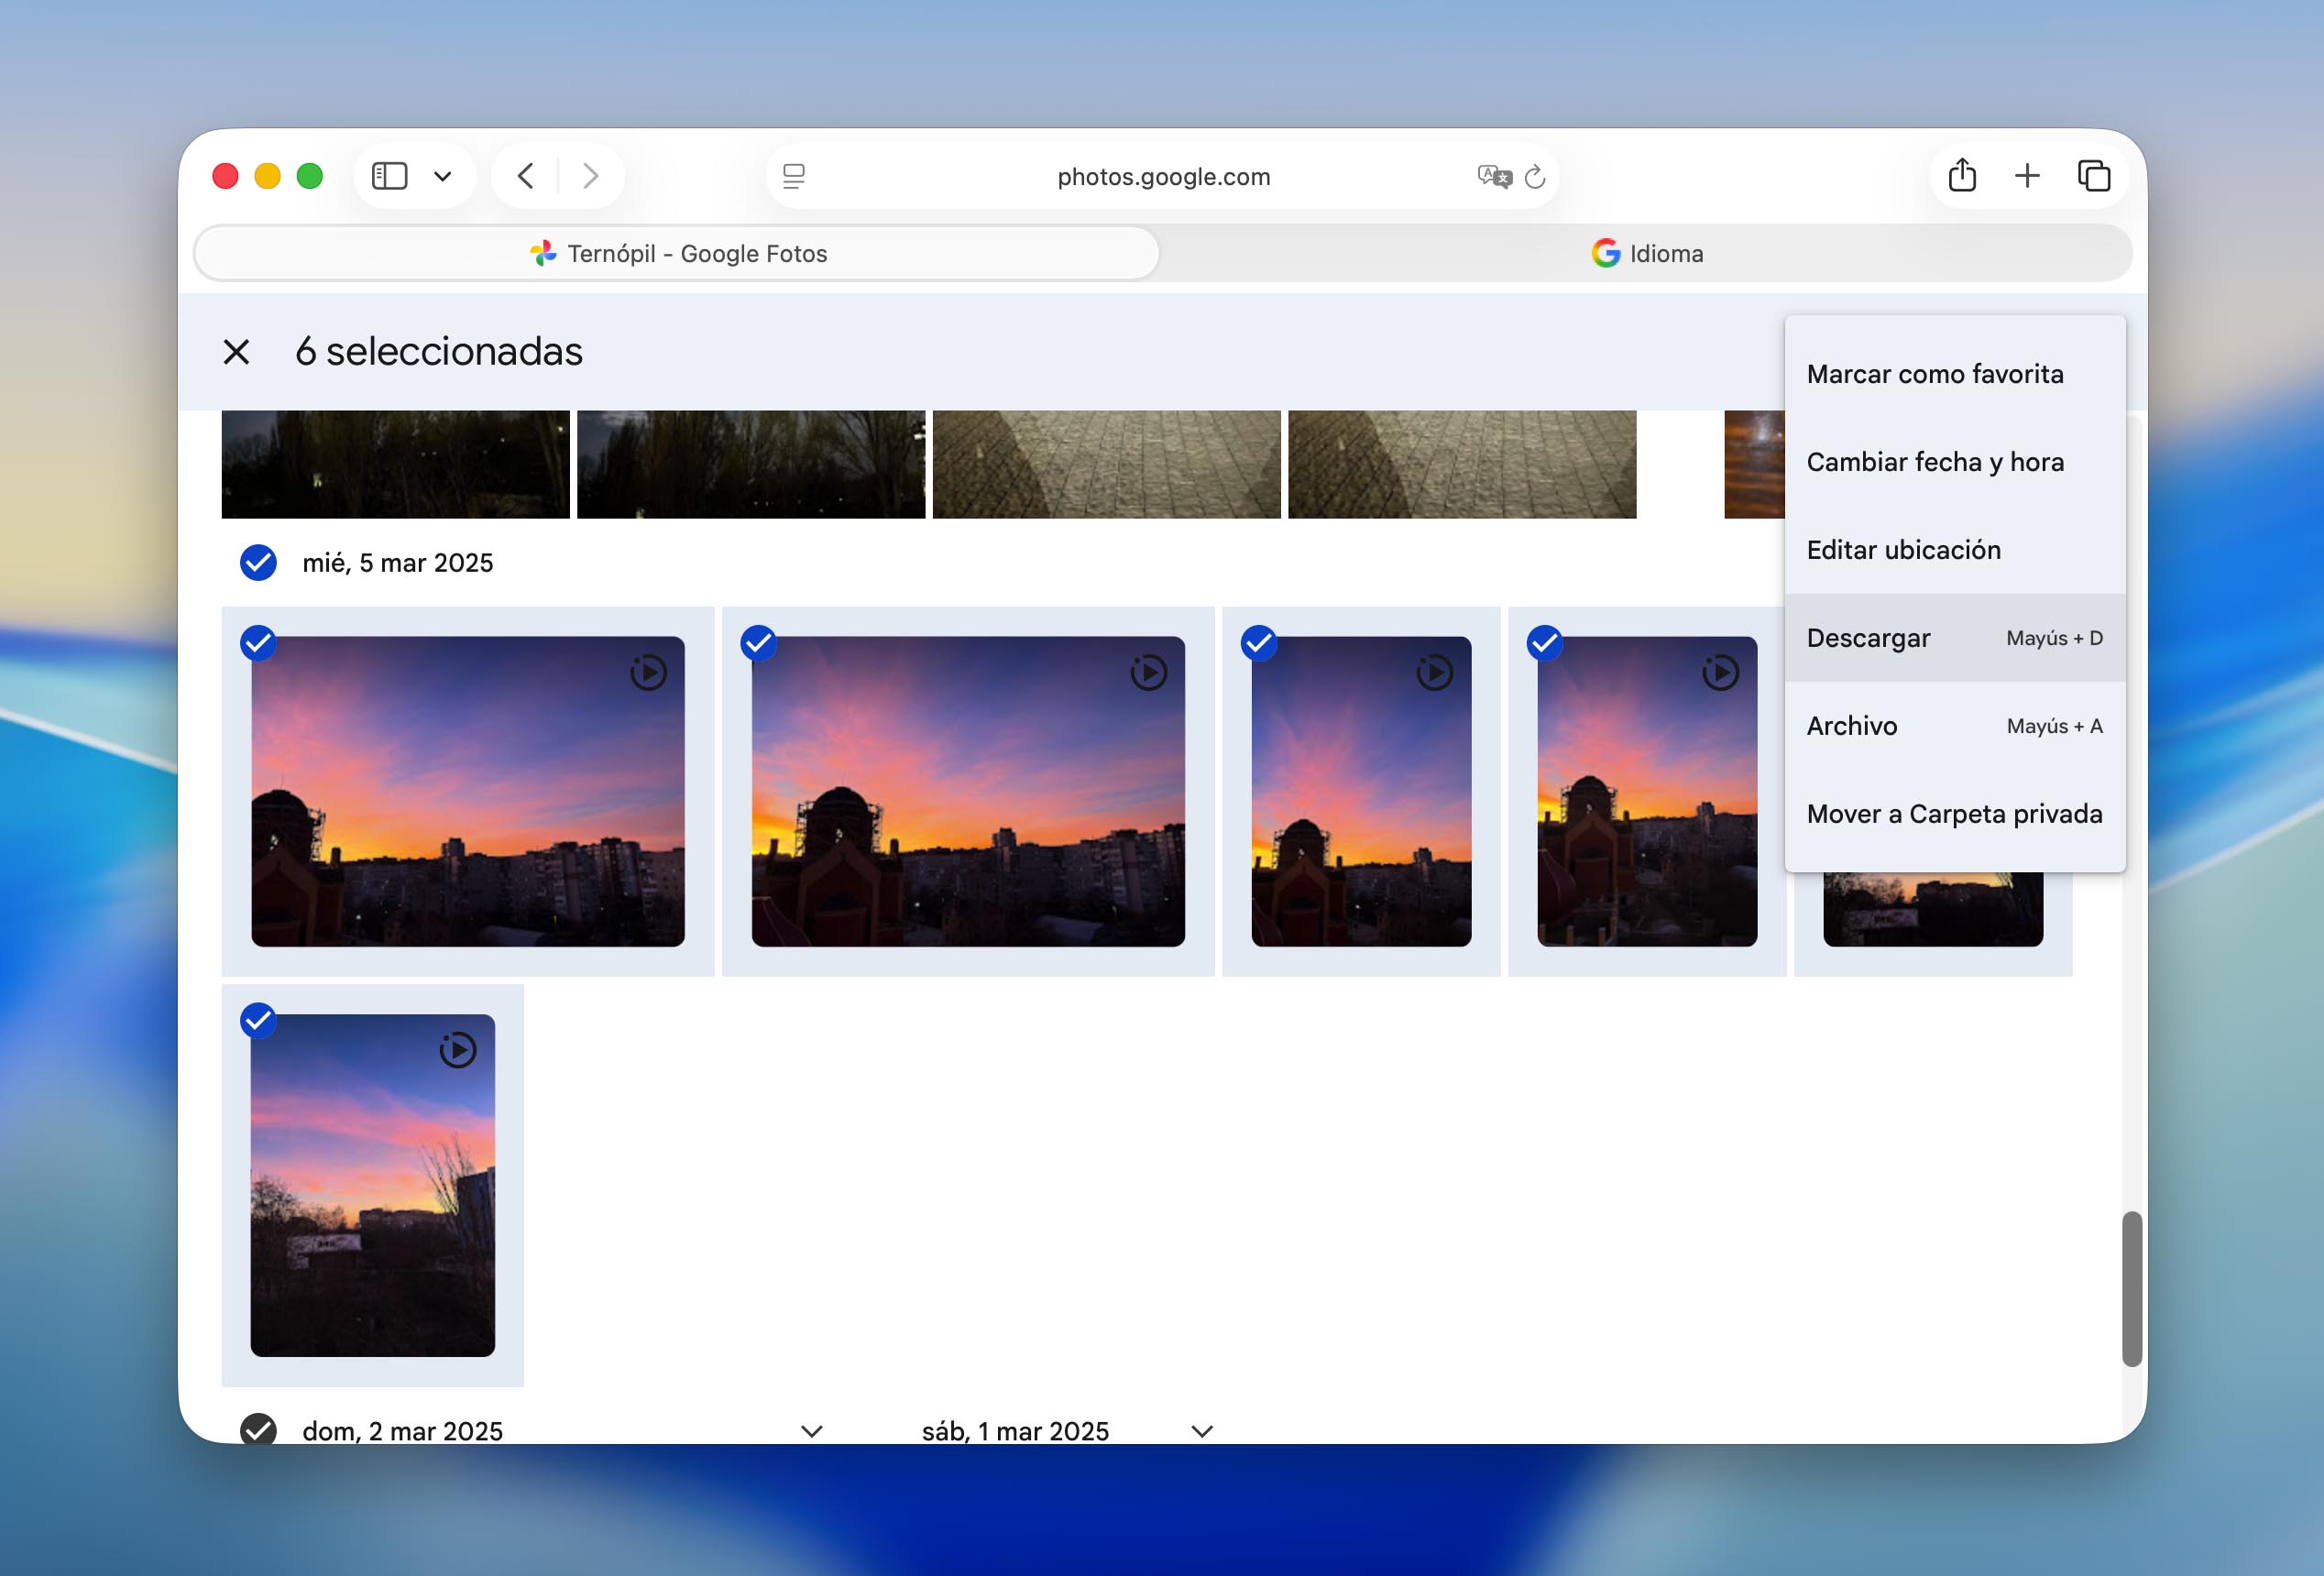
Task: Open the third narrow sunset thumbnail
Action: [1361, 792]
